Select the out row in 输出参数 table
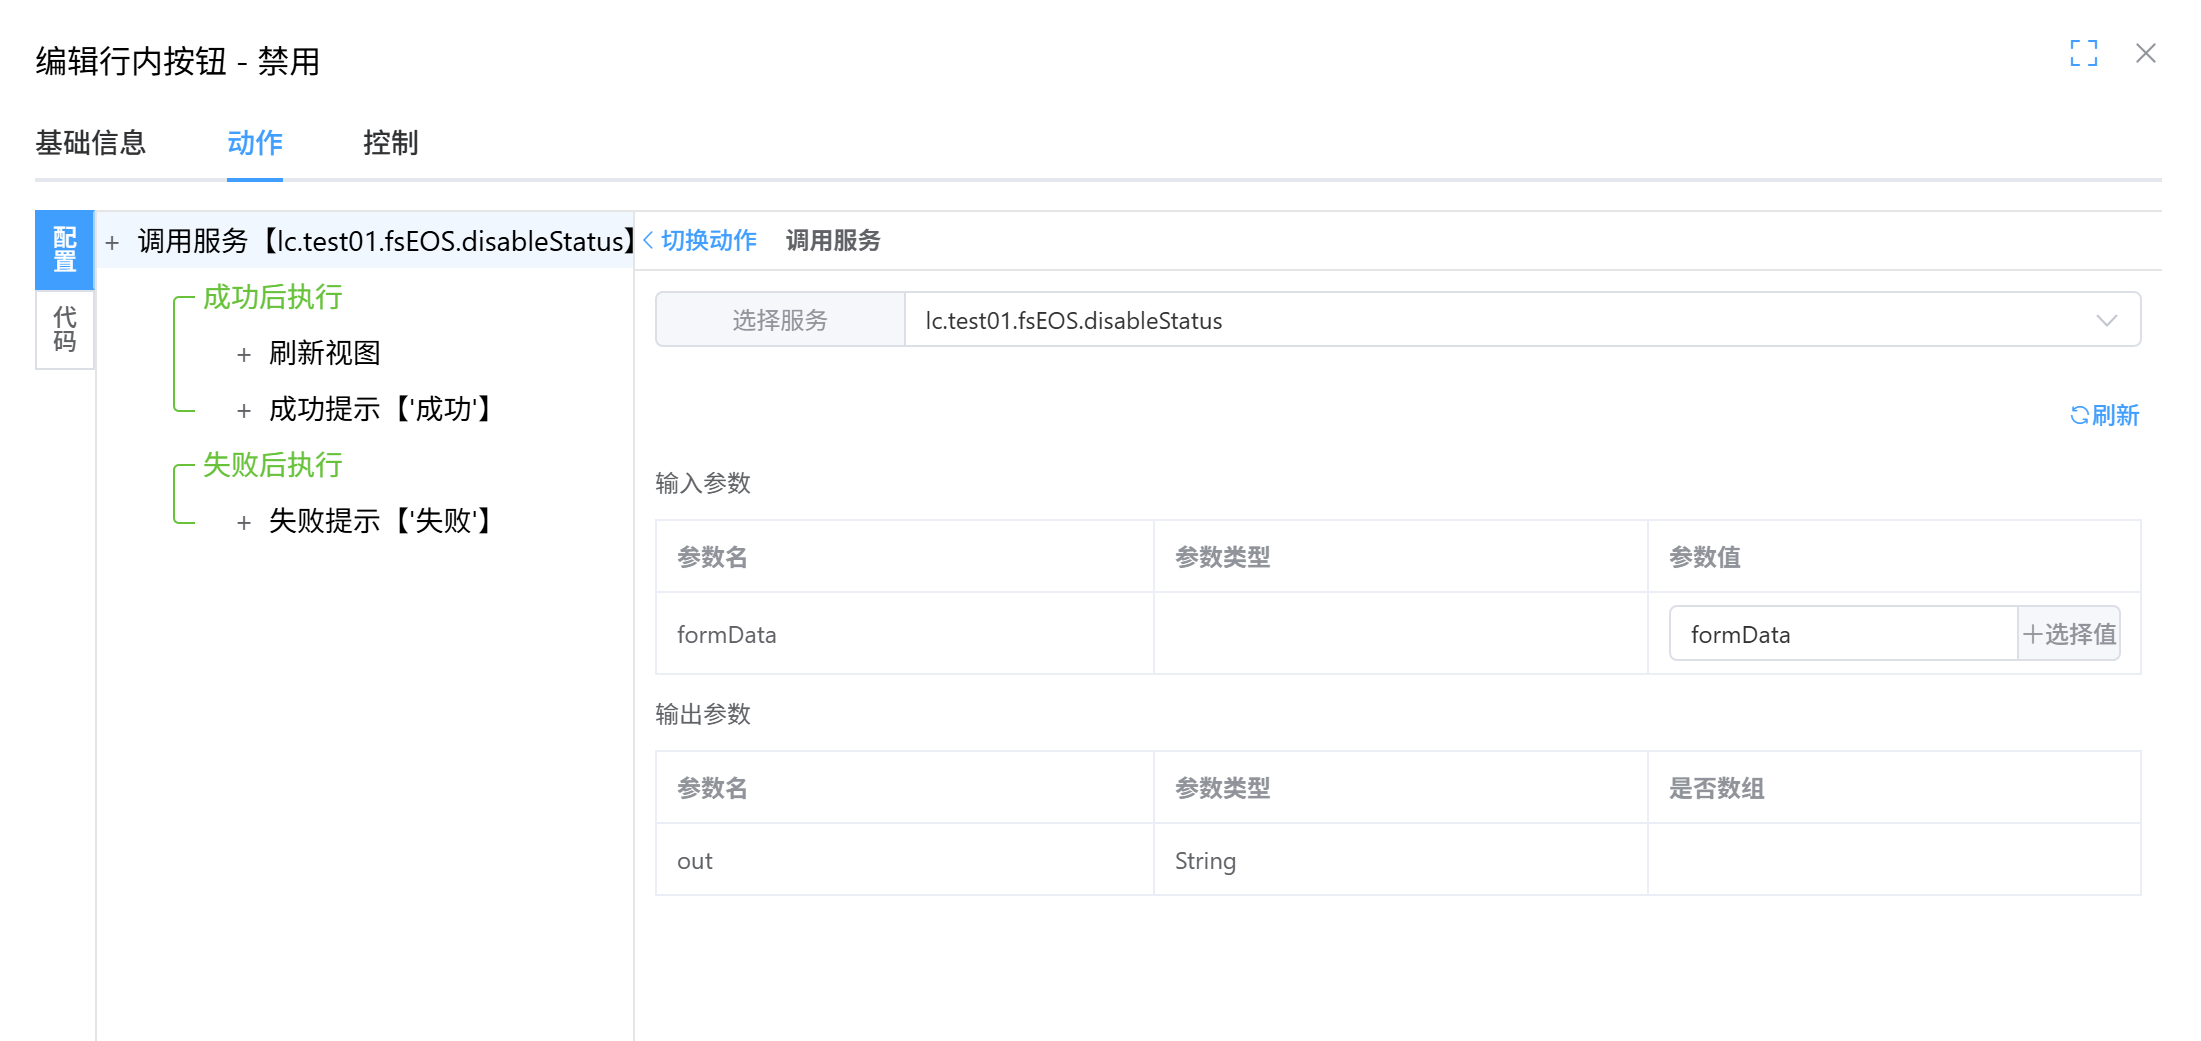The image size is (2201, 1041). click(694, 859)
